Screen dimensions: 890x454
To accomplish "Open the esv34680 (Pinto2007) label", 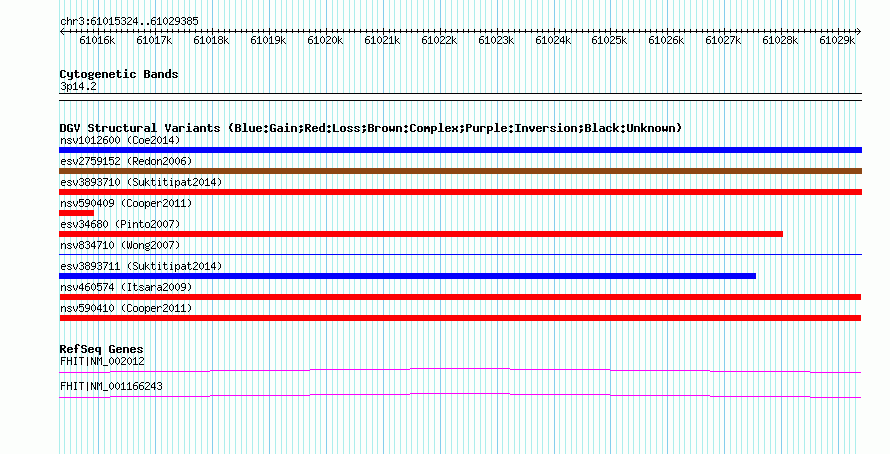I will coord(120,224).
